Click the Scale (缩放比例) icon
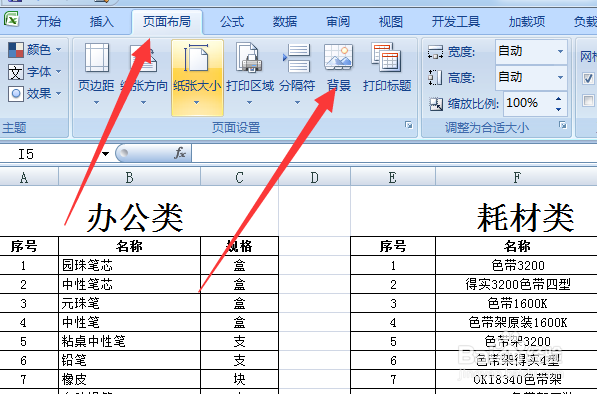 coord(436,104)
